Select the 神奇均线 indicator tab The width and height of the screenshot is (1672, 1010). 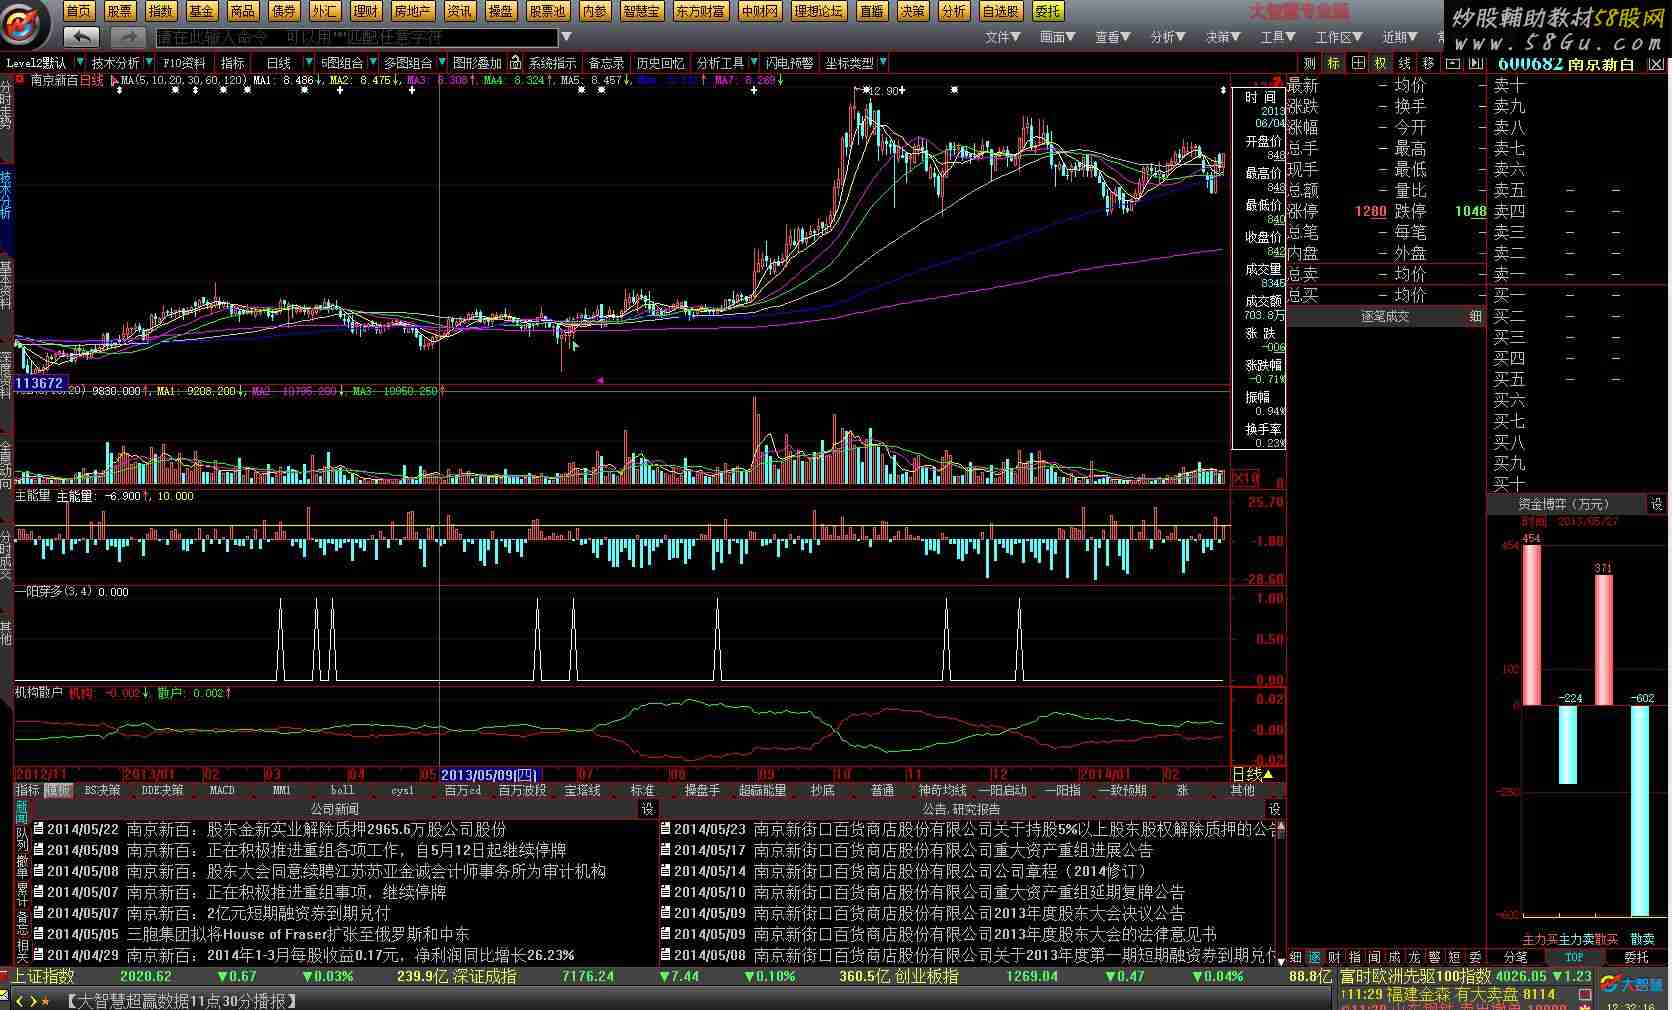tap(942, 791)
